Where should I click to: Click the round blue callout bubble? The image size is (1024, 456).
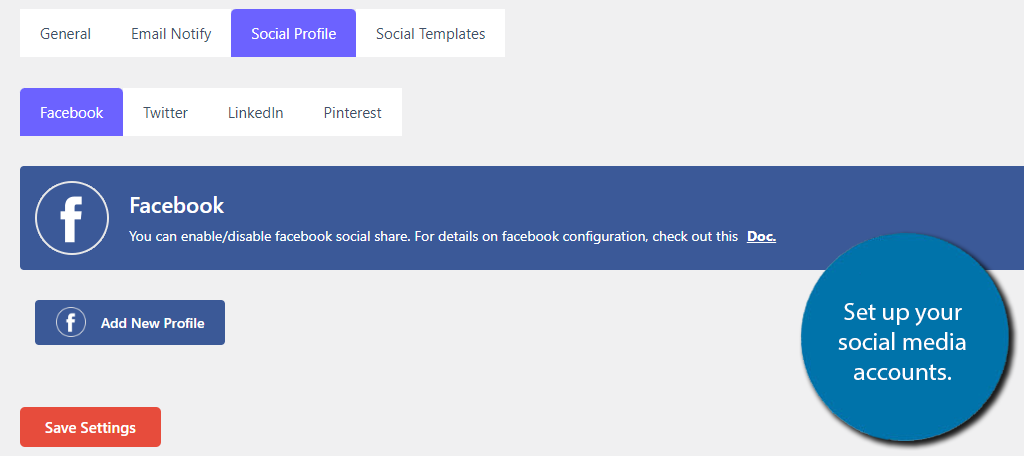[904, 337]
